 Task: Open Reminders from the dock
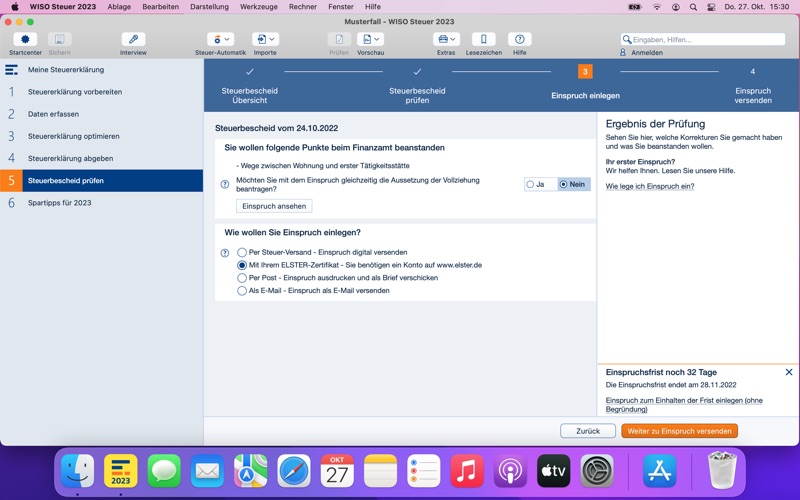[423, 470]
